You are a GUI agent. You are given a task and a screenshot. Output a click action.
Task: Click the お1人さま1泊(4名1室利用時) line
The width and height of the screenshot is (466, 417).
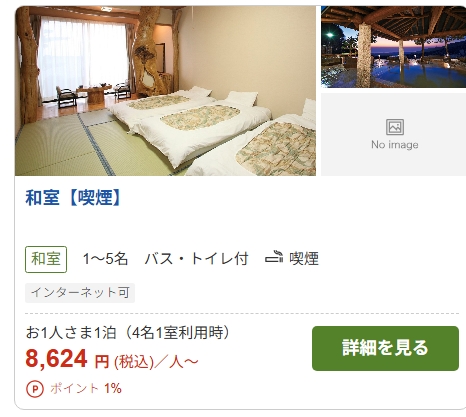128,333
